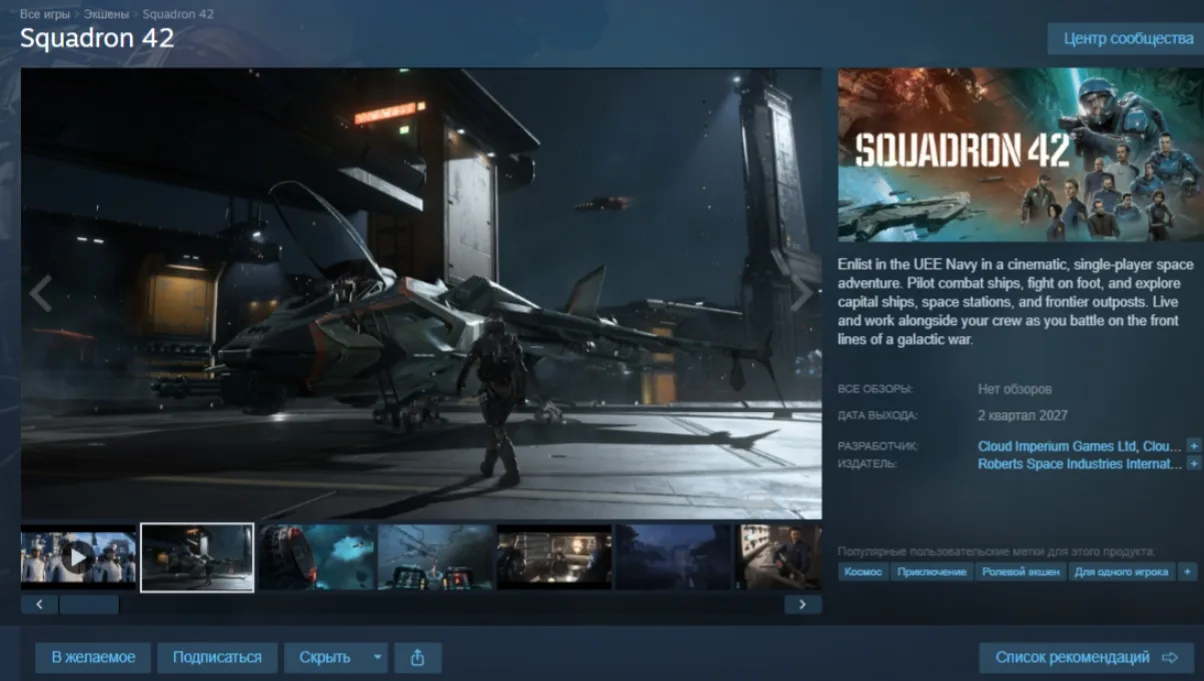Click the Нет обзоров text
Viewport: 1204px width, 681px height.
coord(1014,389)
